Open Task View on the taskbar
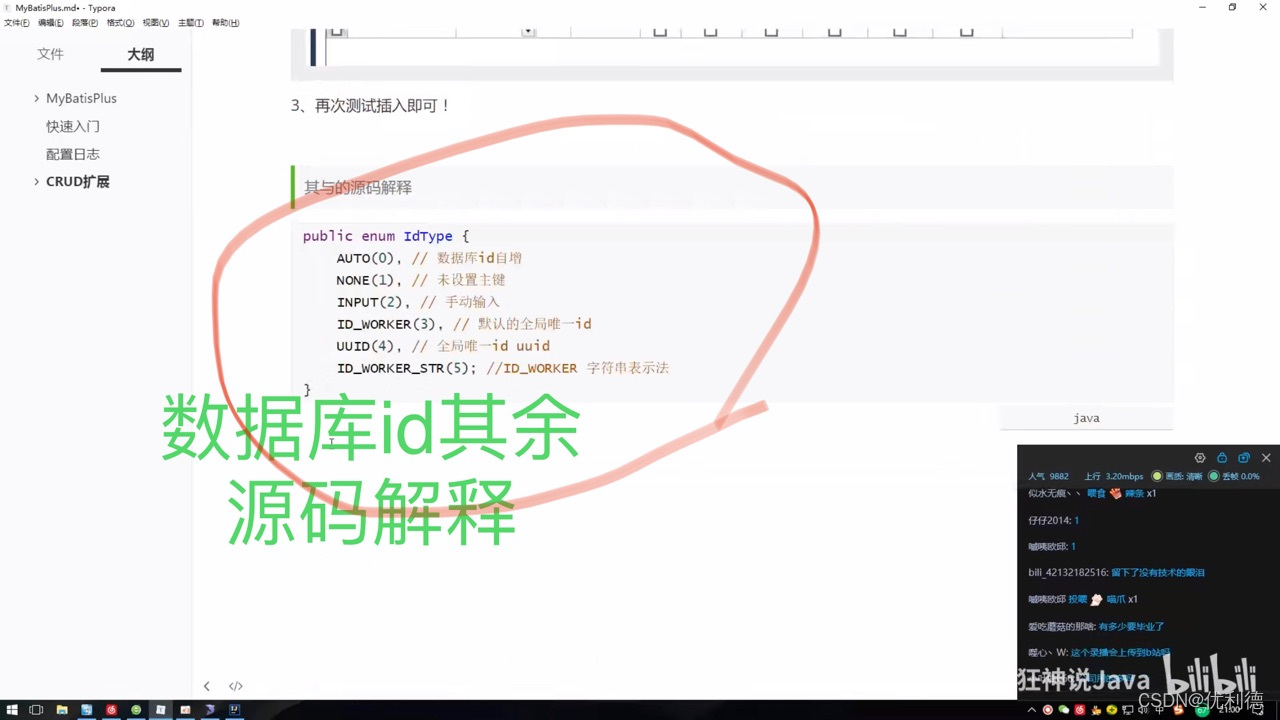Image resolution: width=1280 pixels, height=720 pixels. point(36,710)
